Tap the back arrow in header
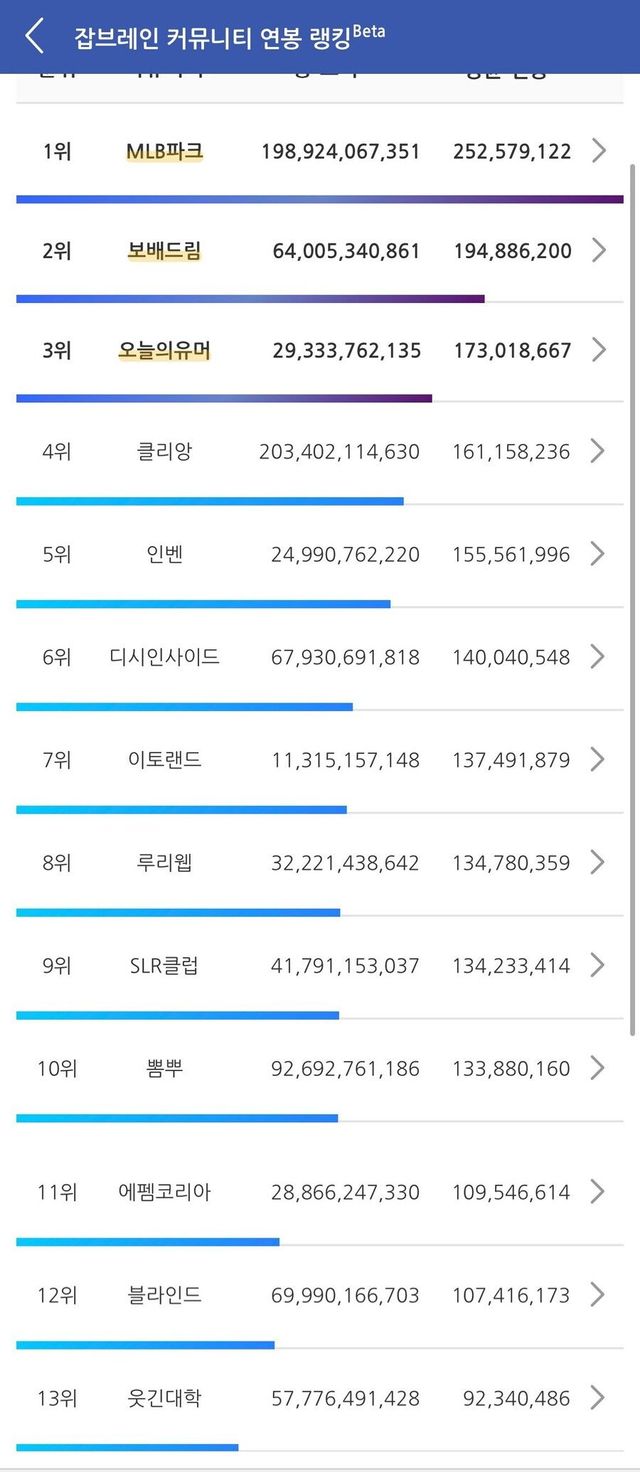Image resolution: width=640 pixels, height=1472 pixels. (x=34, y=36)
